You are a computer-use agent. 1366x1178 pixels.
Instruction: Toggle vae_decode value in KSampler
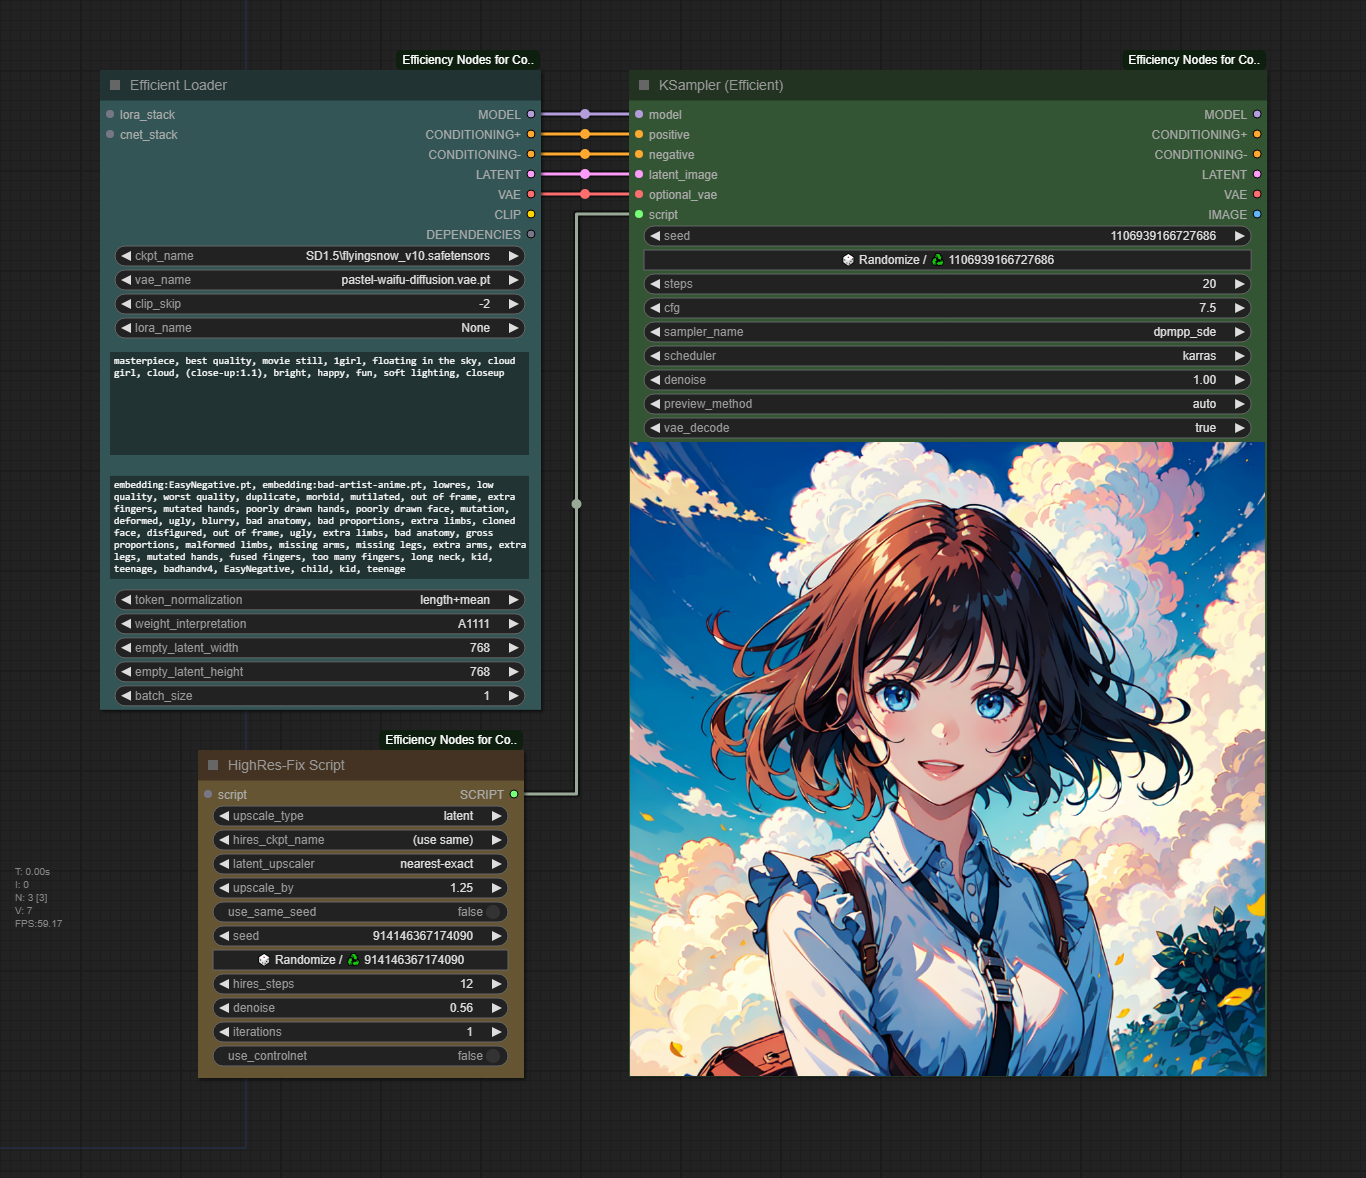pos(947,428)
